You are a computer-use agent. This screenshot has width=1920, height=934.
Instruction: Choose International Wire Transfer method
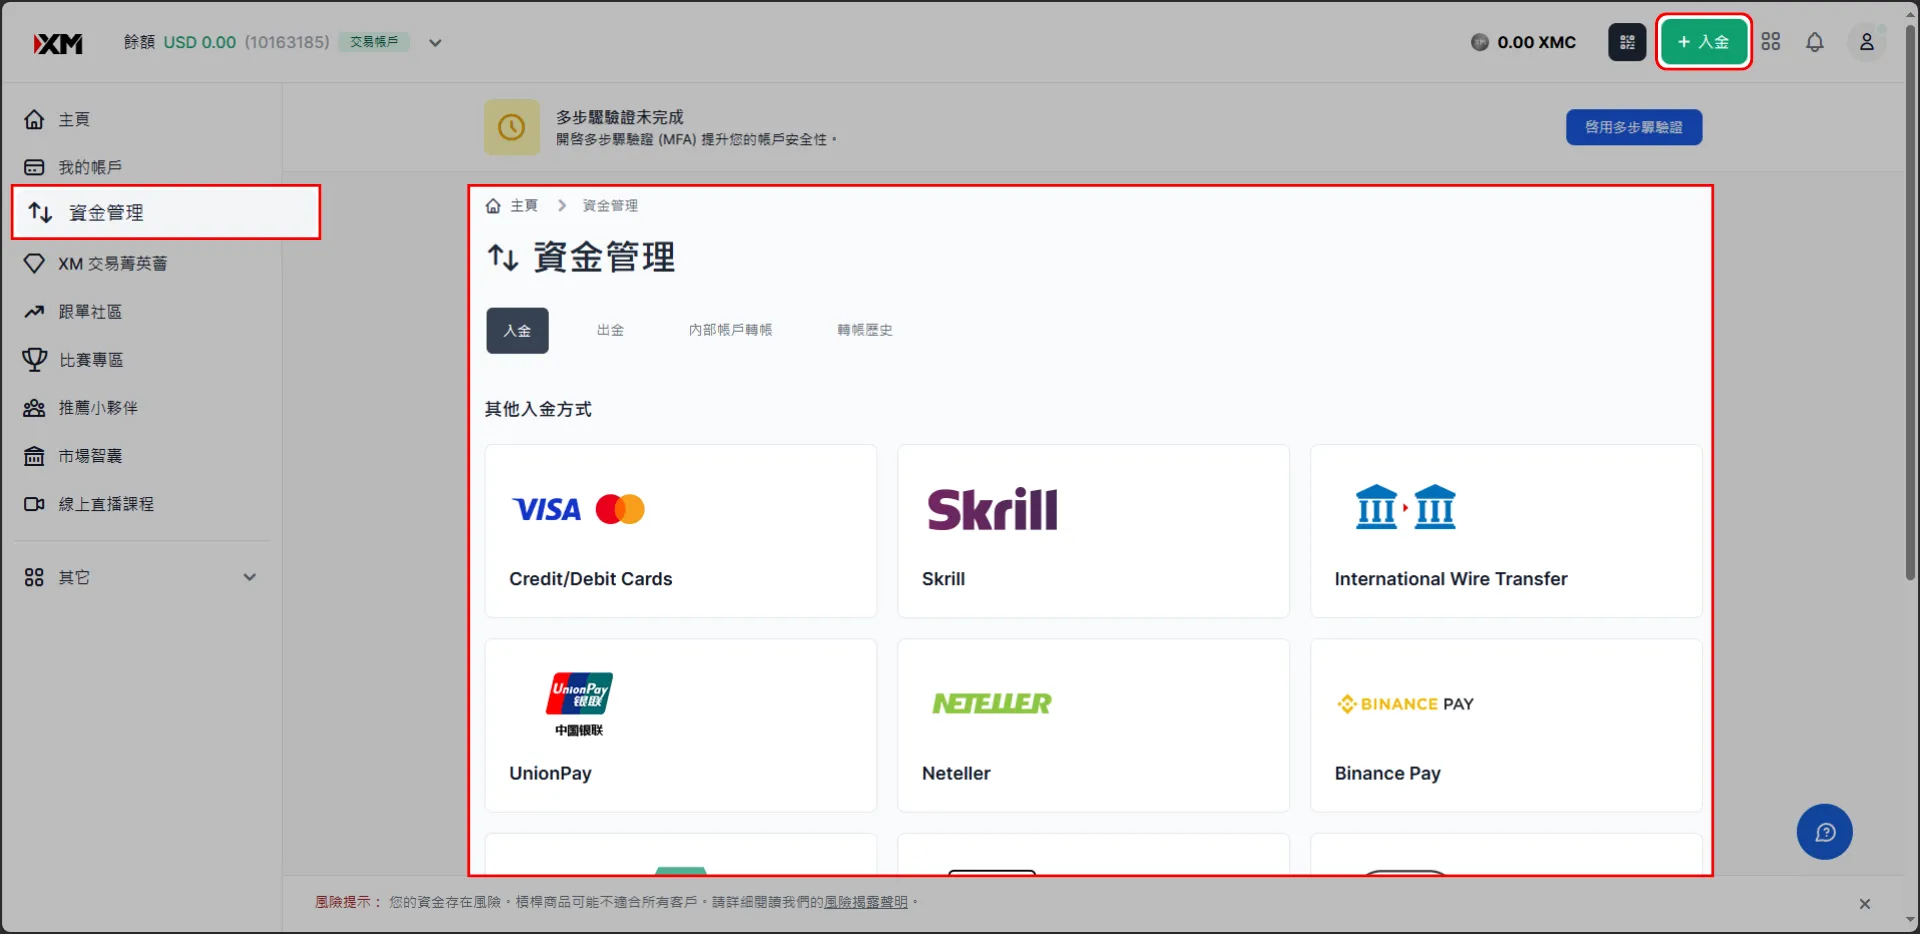tap(1506, 531)
